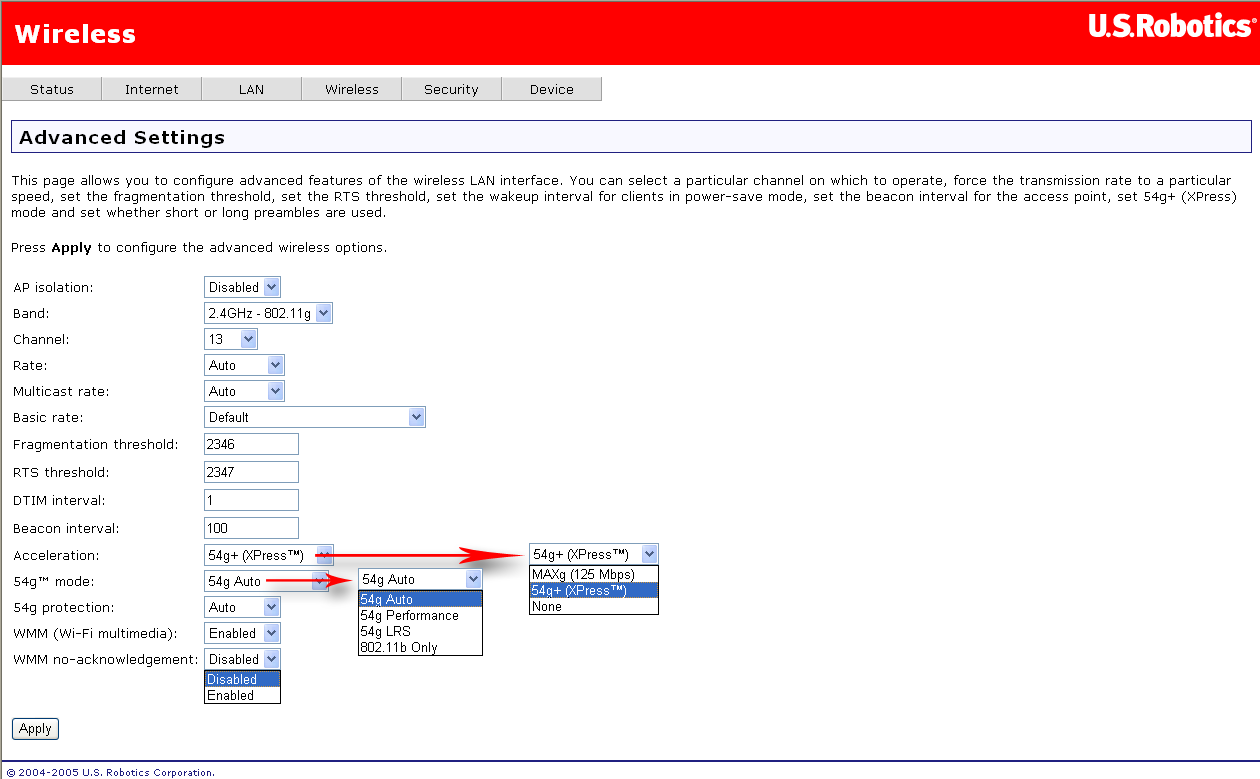This screenshot has height=779, width=1260.
Task: Click the DTIM interval field
Action: (x=251, y=500)
